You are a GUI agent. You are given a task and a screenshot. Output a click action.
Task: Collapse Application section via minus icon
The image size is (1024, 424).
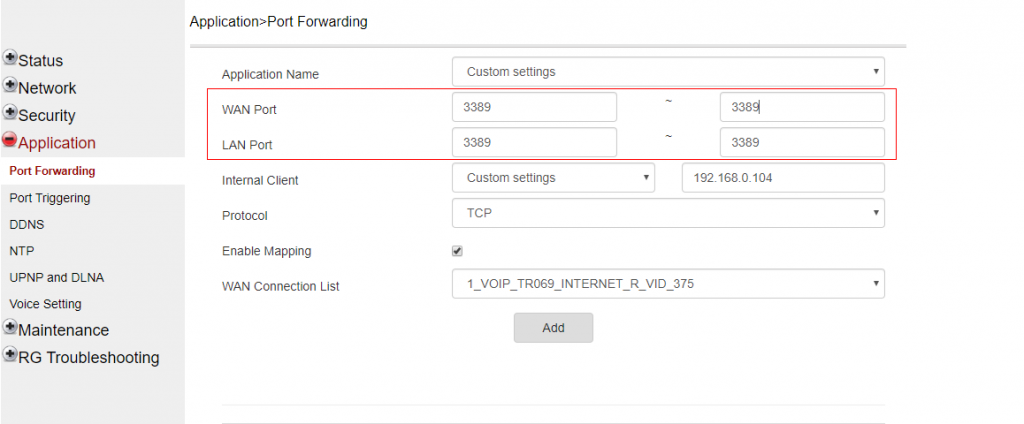10,141
